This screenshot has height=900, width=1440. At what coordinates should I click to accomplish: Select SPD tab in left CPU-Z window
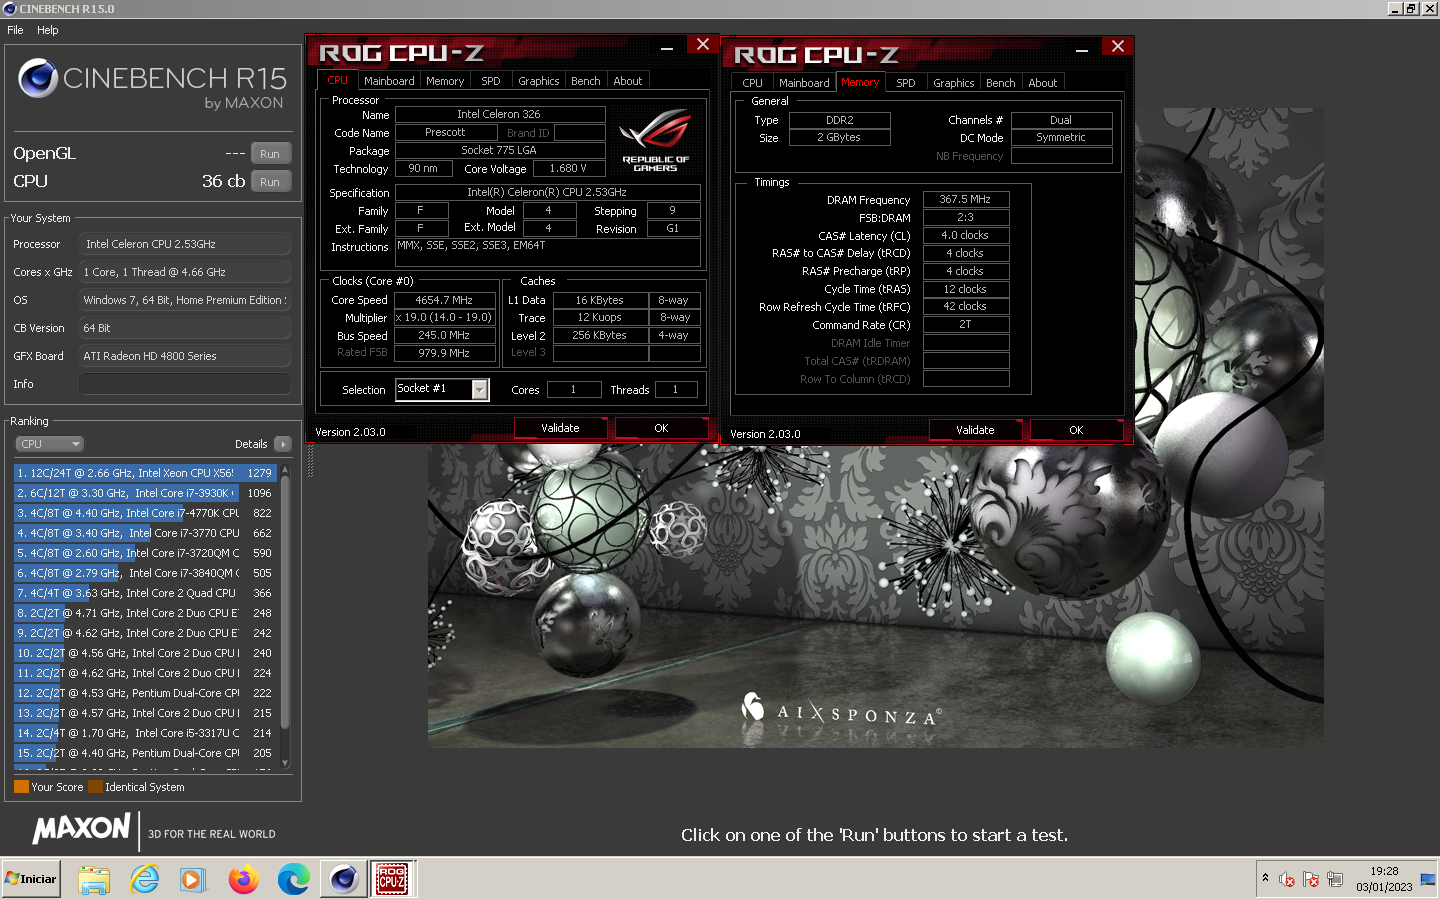[491, 81]
